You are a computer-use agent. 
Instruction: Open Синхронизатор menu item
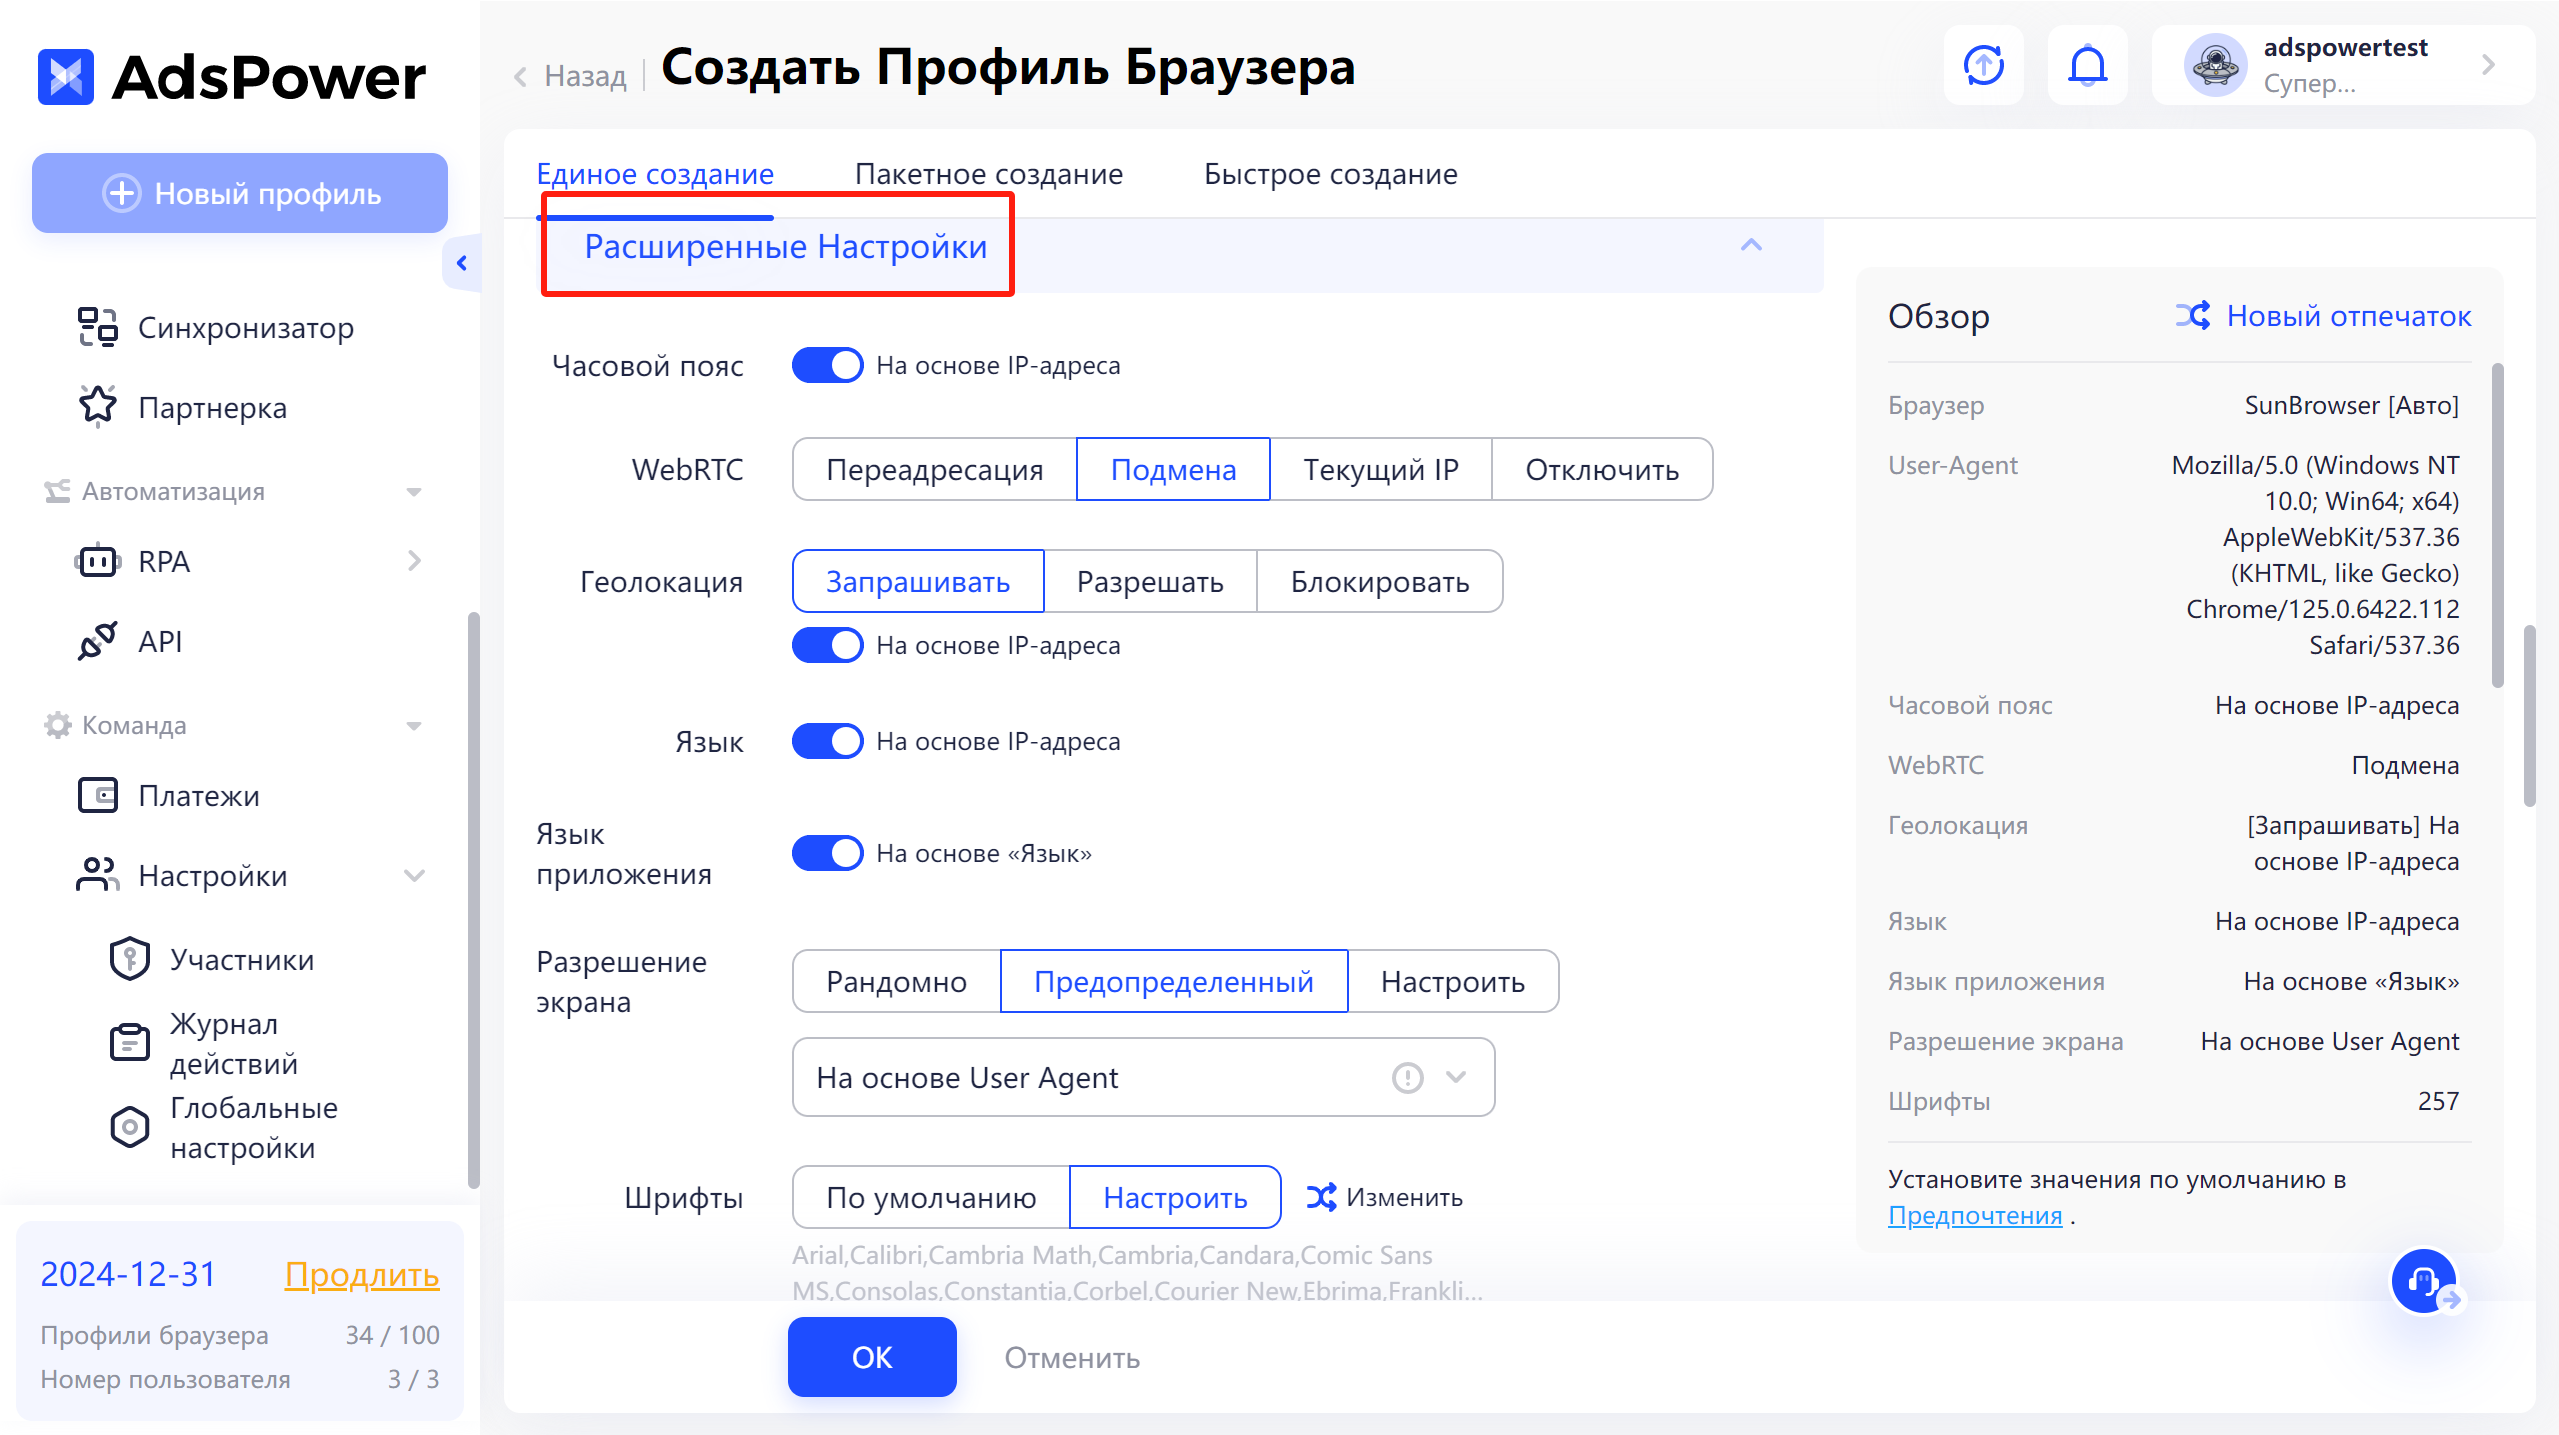point(245,327)
